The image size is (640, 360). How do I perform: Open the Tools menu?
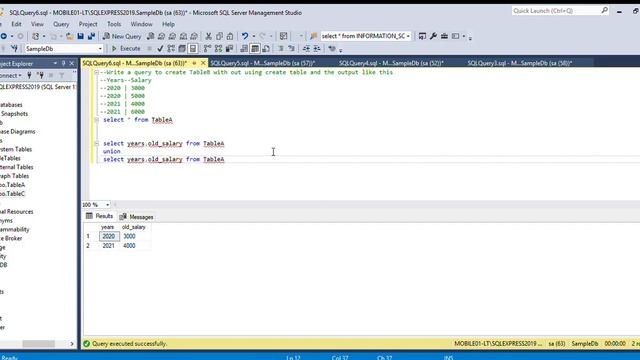click(x=114, y=24)
